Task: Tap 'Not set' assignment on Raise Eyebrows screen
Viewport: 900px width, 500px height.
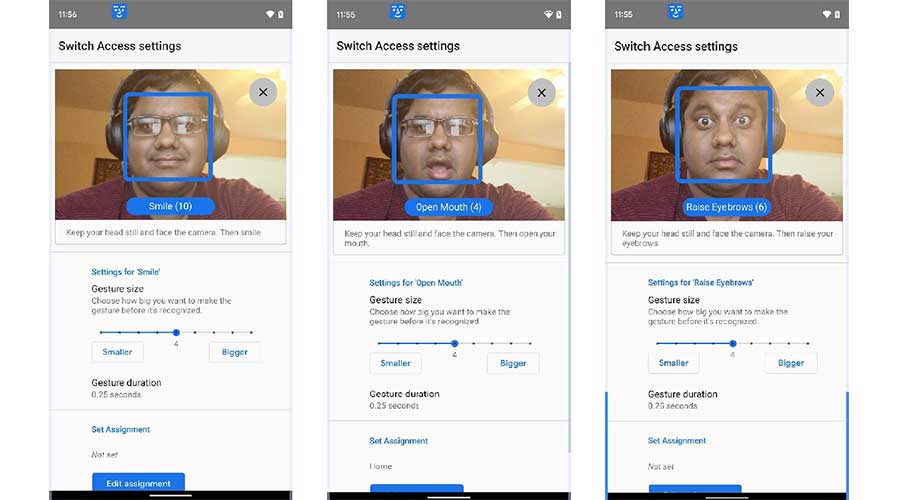Action: click(661, 467)
